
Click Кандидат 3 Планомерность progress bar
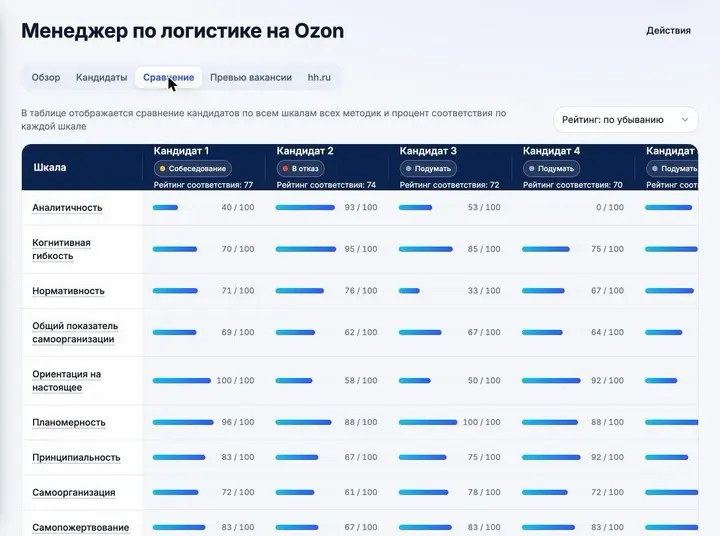coord(428,422)
